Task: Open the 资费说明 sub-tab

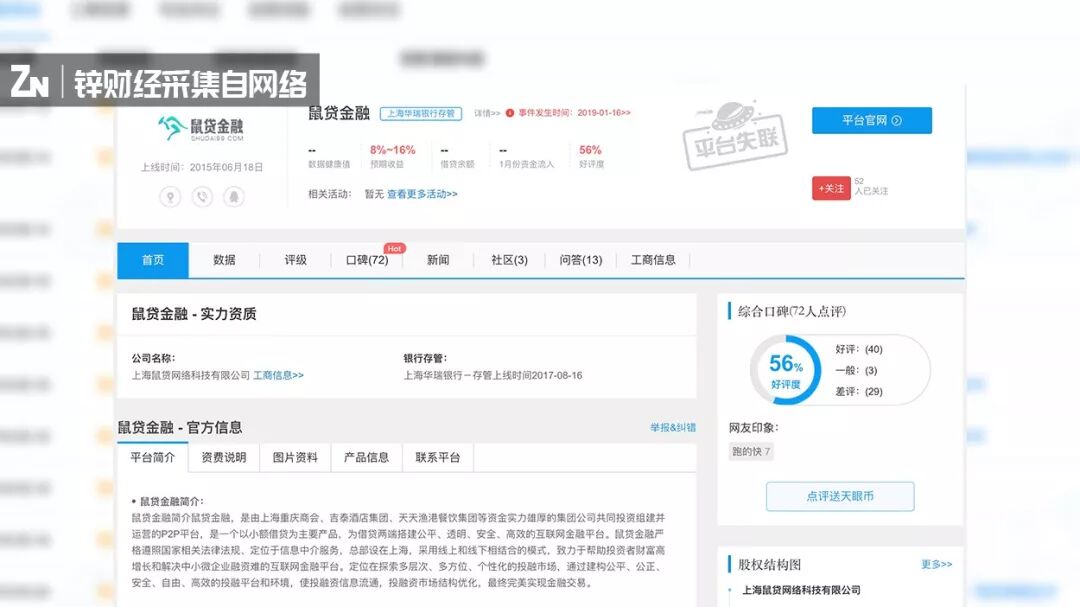Action: tap(224, 457)
